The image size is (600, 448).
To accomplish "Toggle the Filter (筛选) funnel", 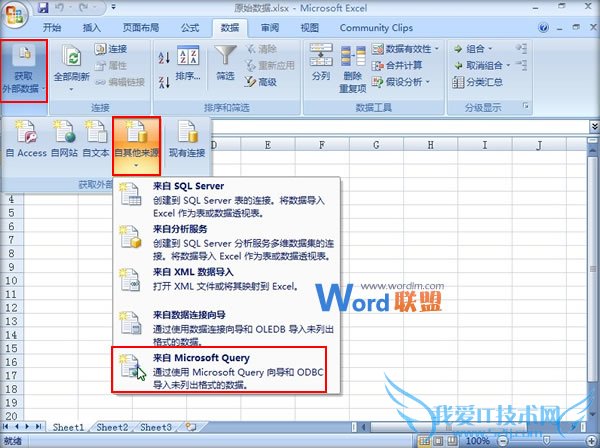I will tap(225, 62).
